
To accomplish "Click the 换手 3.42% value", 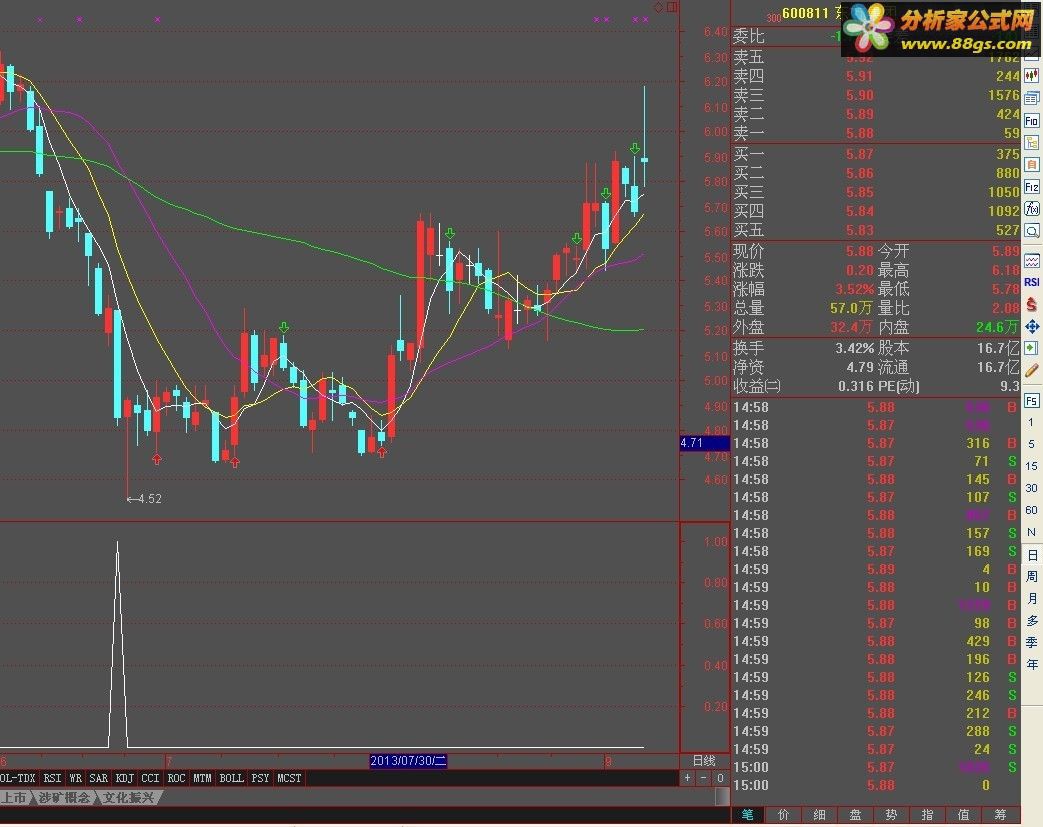I will 854,348.
